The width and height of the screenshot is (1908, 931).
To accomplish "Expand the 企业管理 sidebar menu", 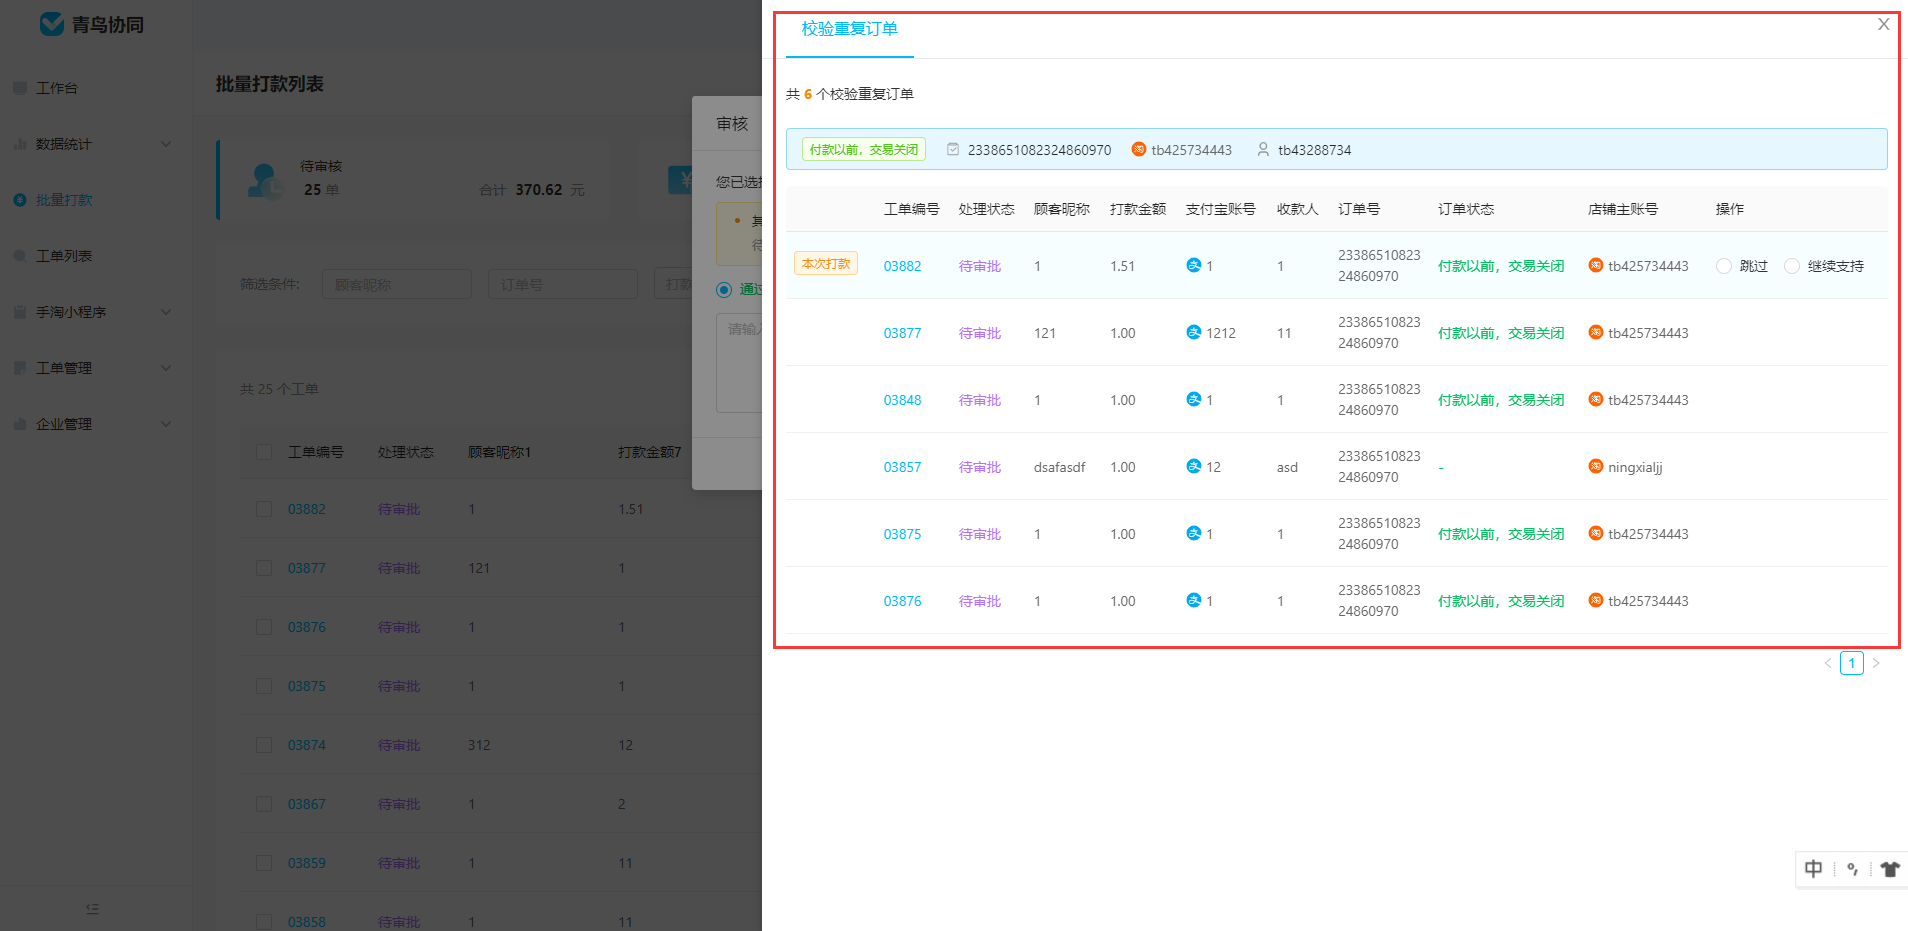I will pos(96,424).
